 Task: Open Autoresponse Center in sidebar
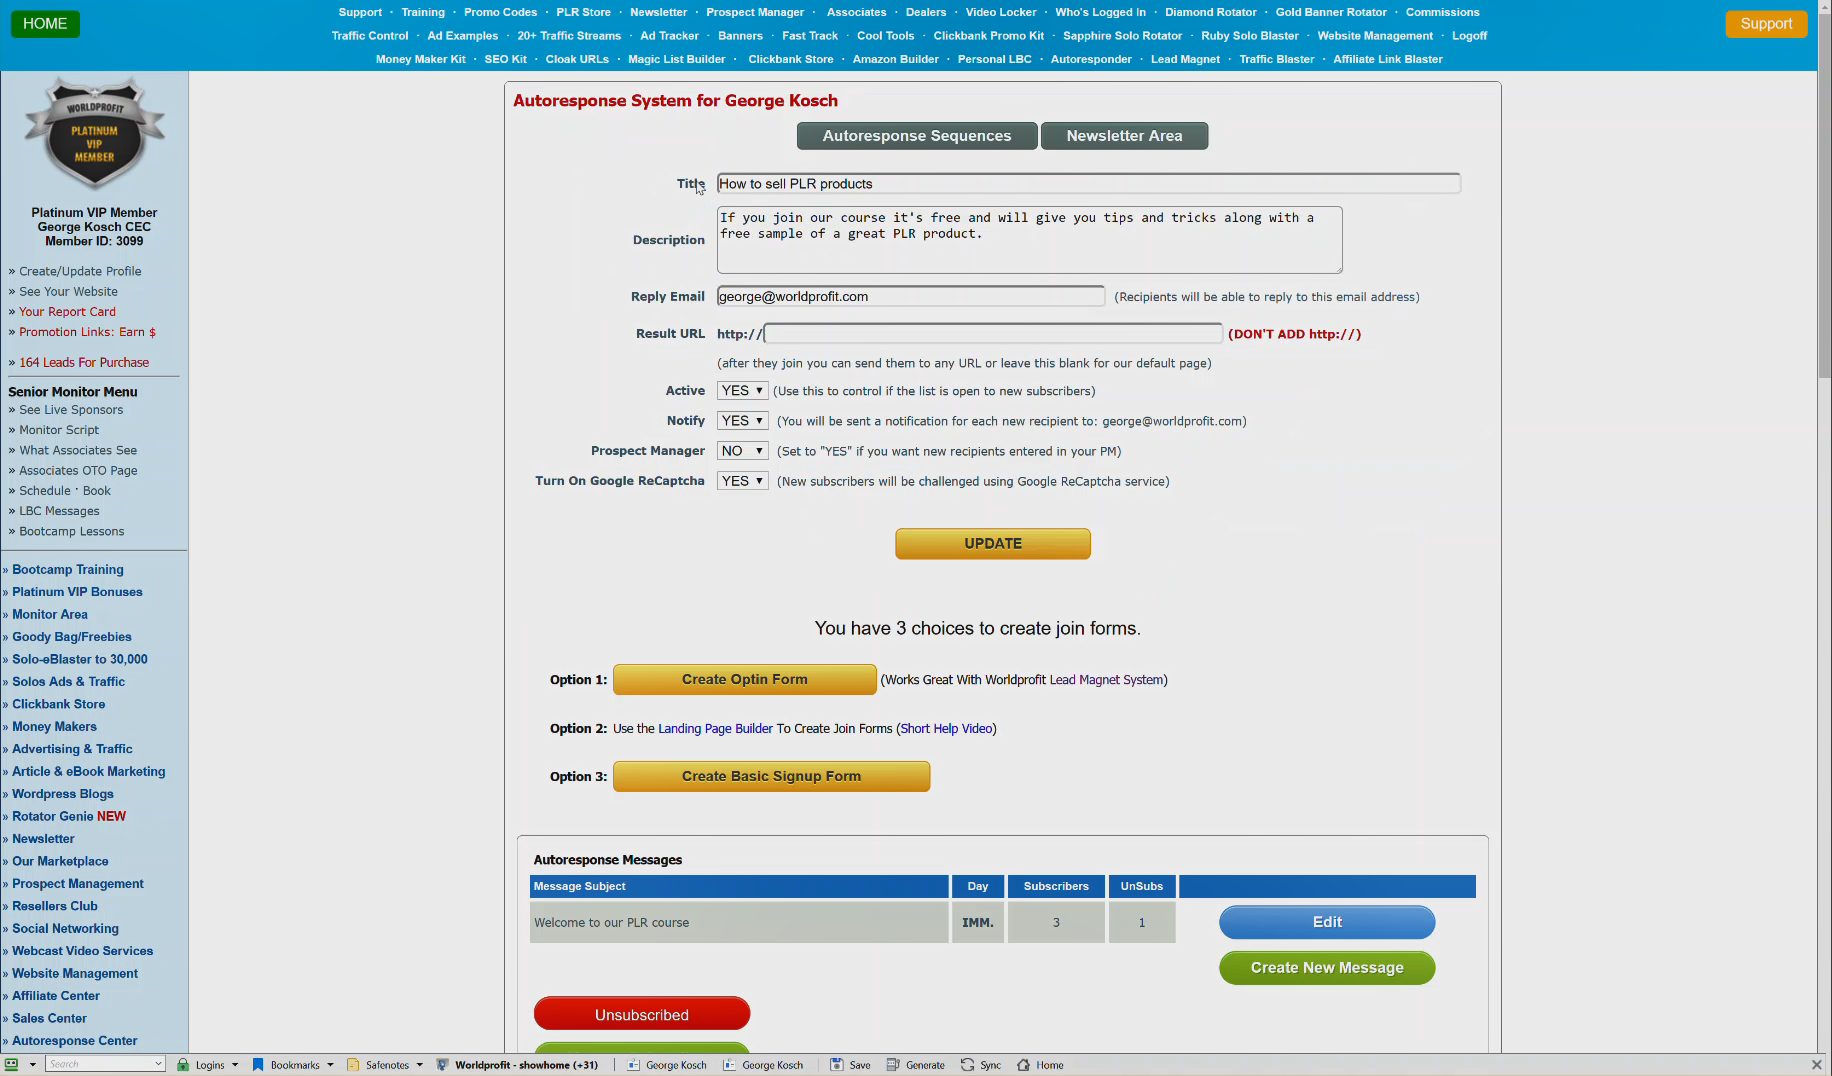(75, 1041)
